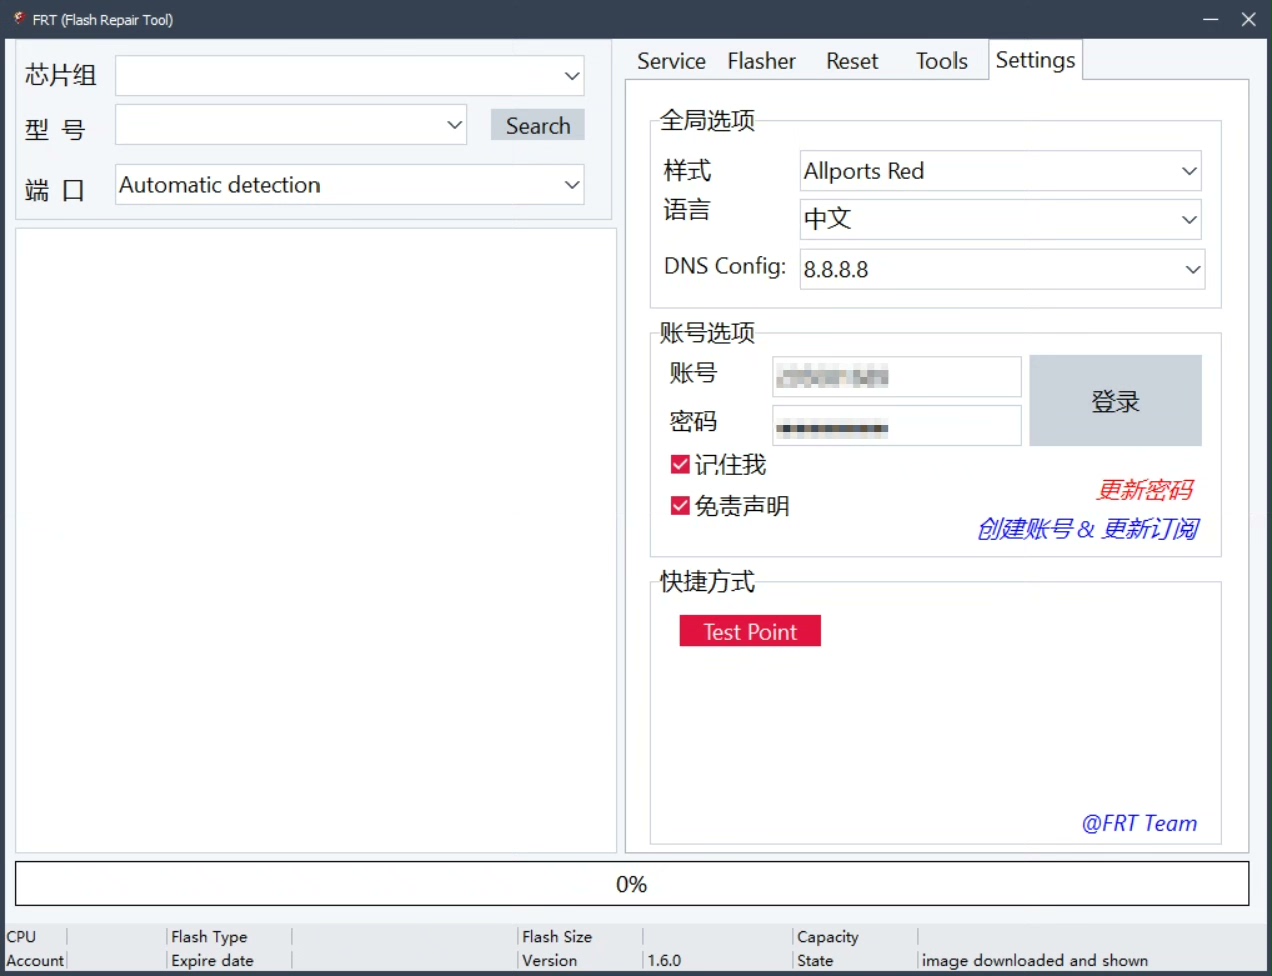Viewport: 1272px width, 976px height.
Task: Open the 中文 language dropdown
Action: (x=1188, y=219)
